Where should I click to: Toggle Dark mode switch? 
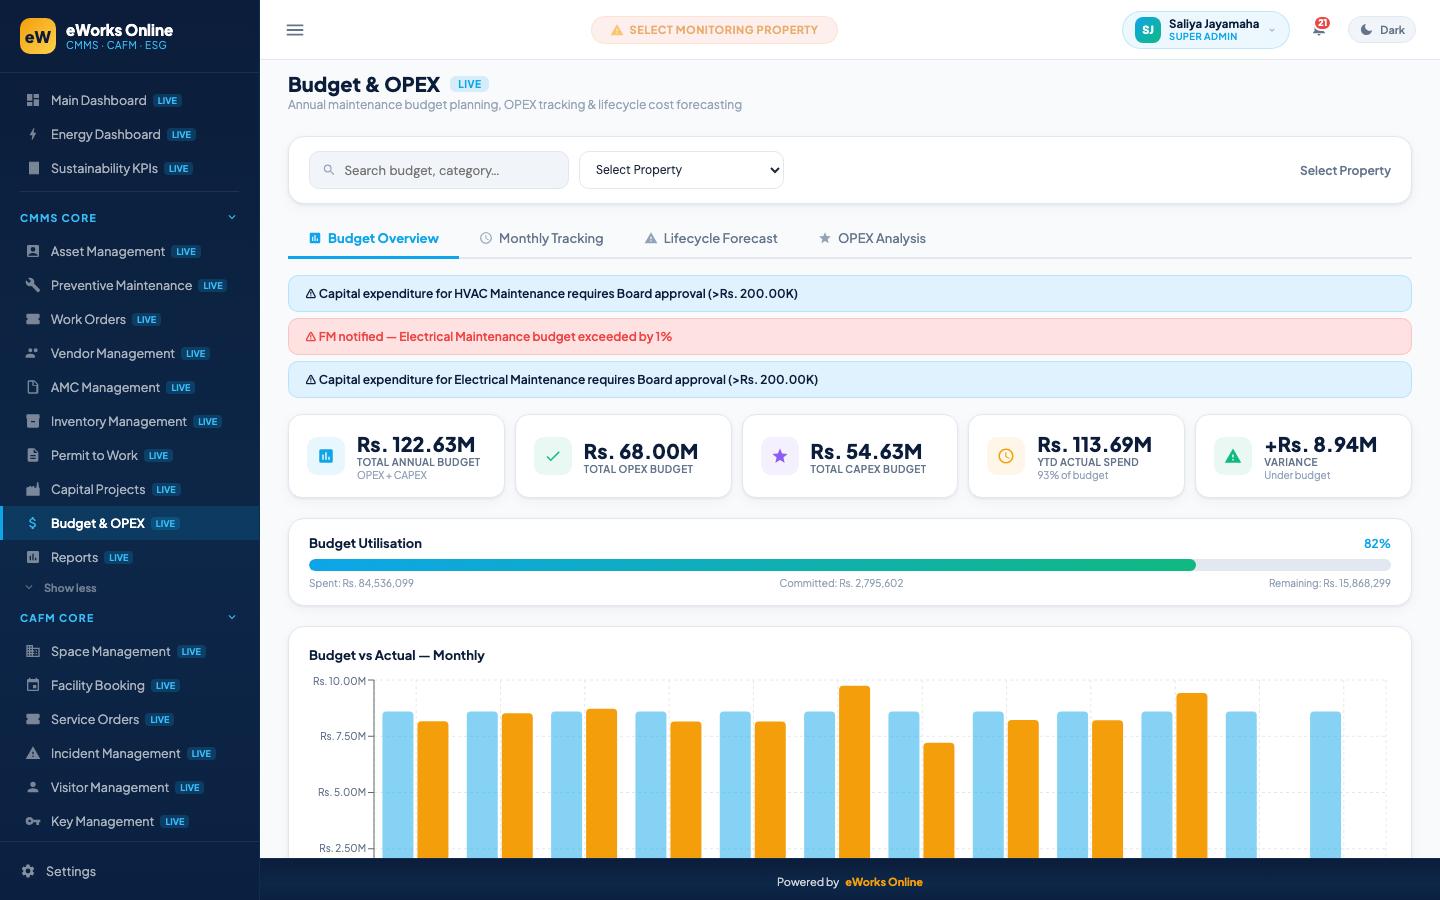[x=1382, y=30]
